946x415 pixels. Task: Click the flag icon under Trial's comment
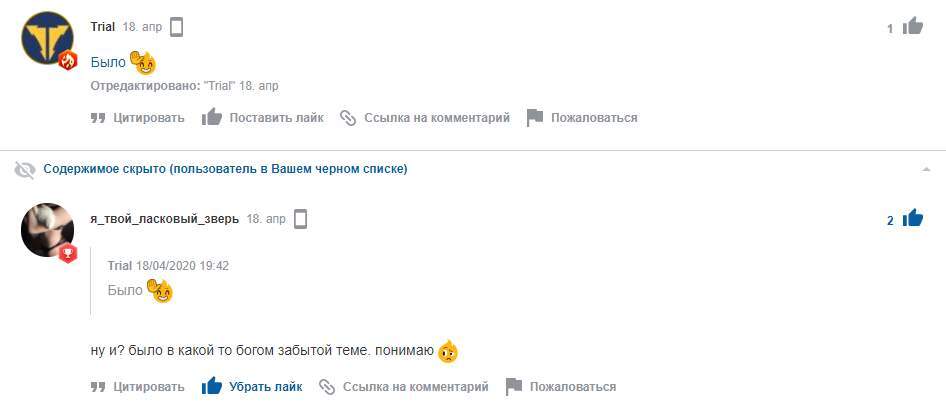point(535,118)
